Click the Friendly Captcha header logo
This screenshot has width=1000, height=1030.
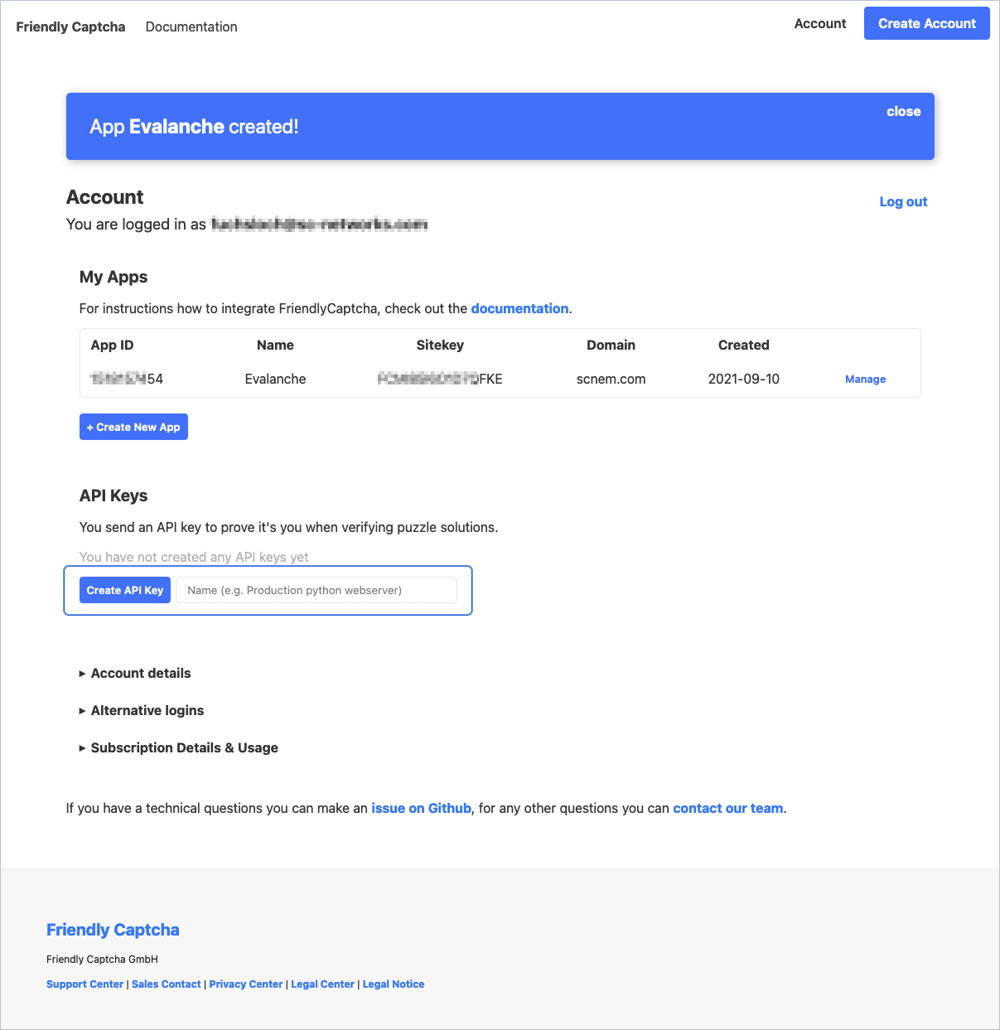coord(71,27)
